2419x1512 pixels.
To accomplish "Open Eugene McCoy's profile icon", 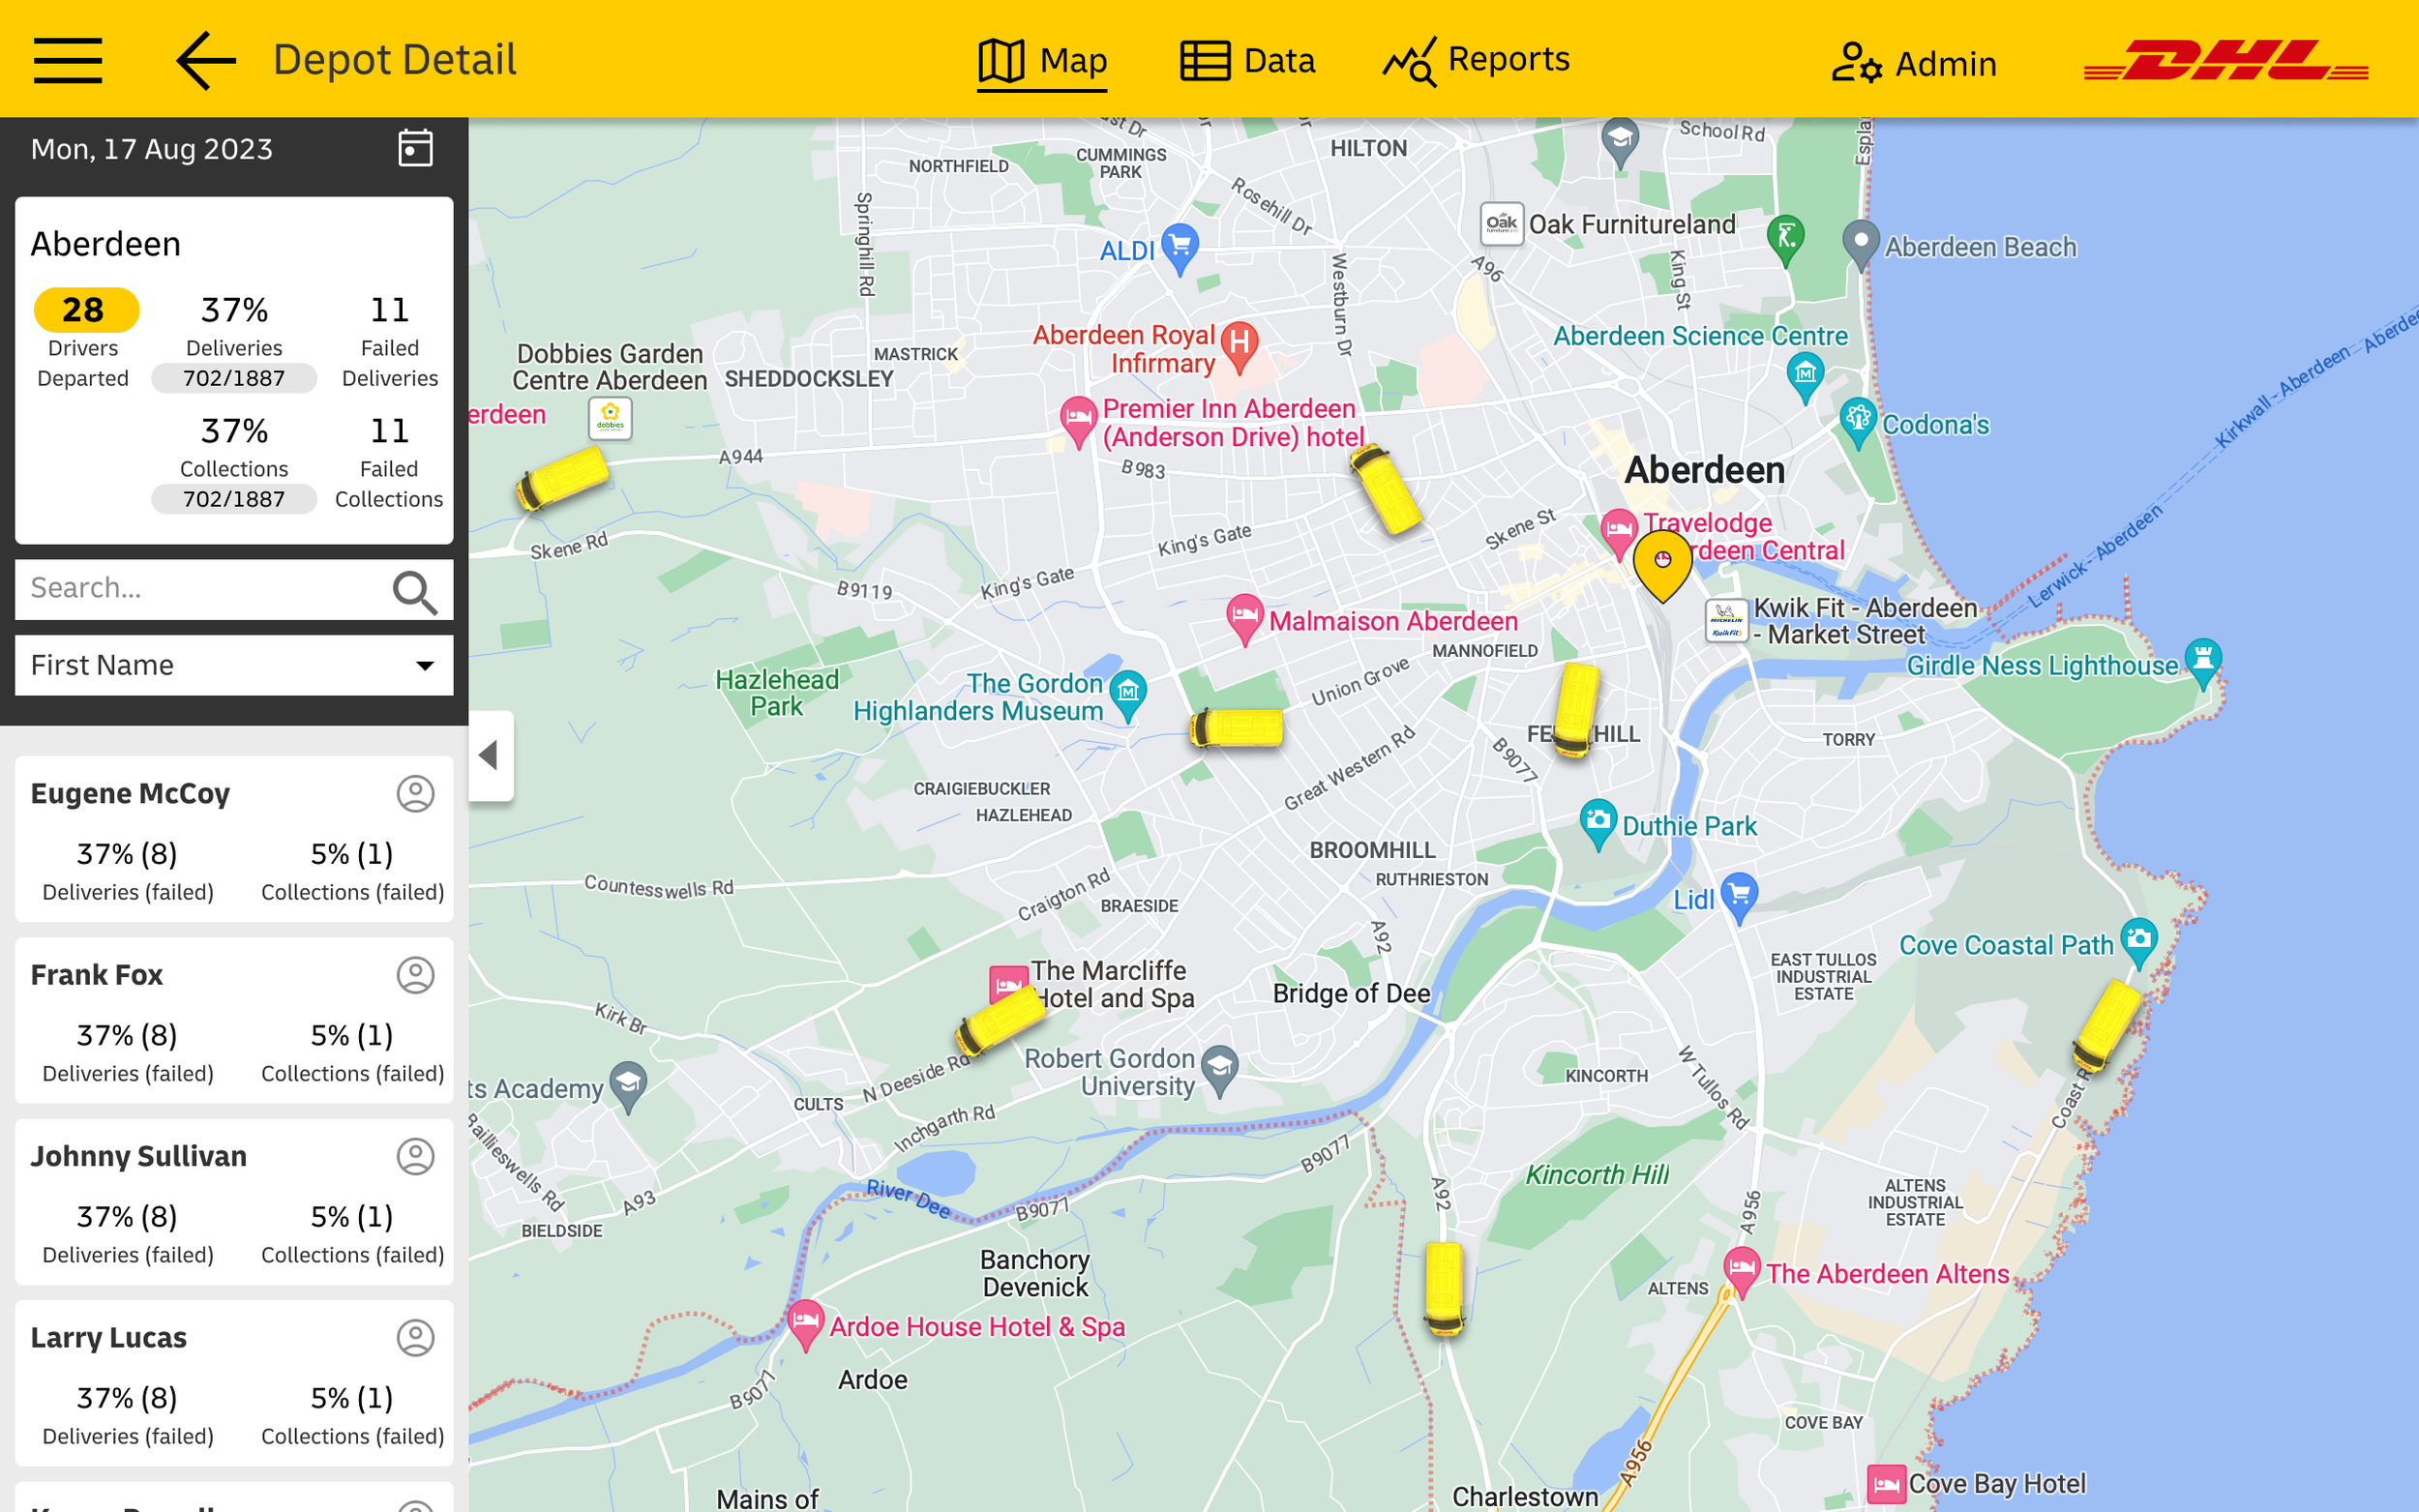I will click(x=415, y=794).
